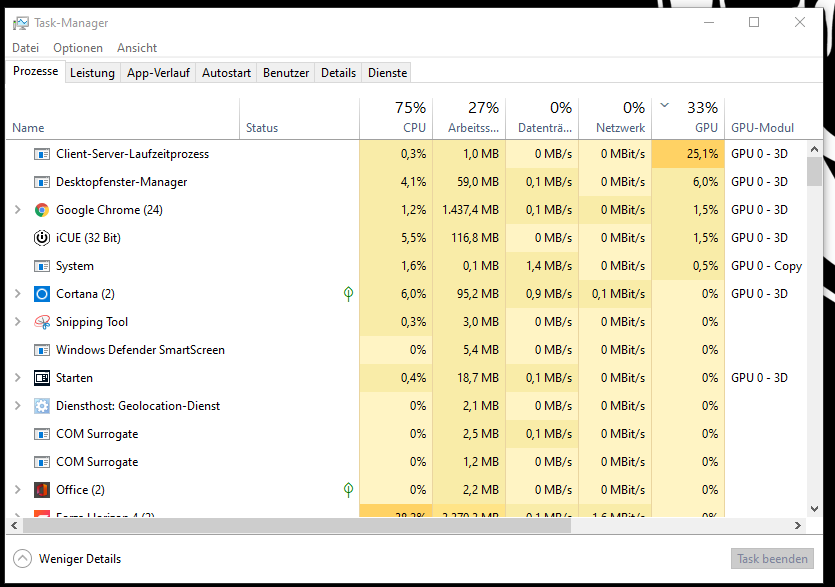Switch to the Autostart tab
This screenshot has height=587, width=835.
pyautogui.click(x=226, y=73)
